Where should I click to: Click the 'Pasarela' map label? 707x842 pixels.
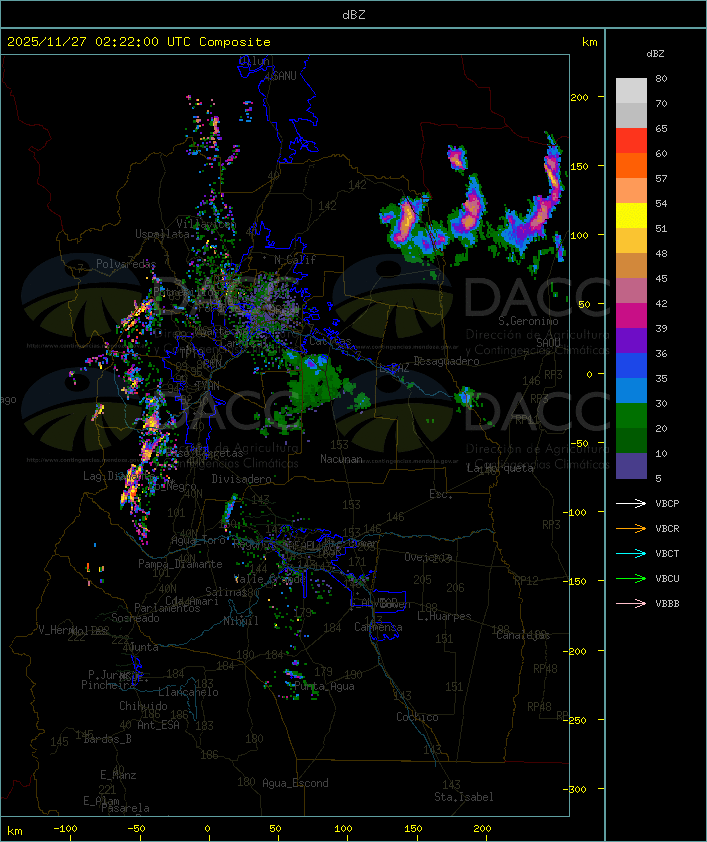pos(125,808)
